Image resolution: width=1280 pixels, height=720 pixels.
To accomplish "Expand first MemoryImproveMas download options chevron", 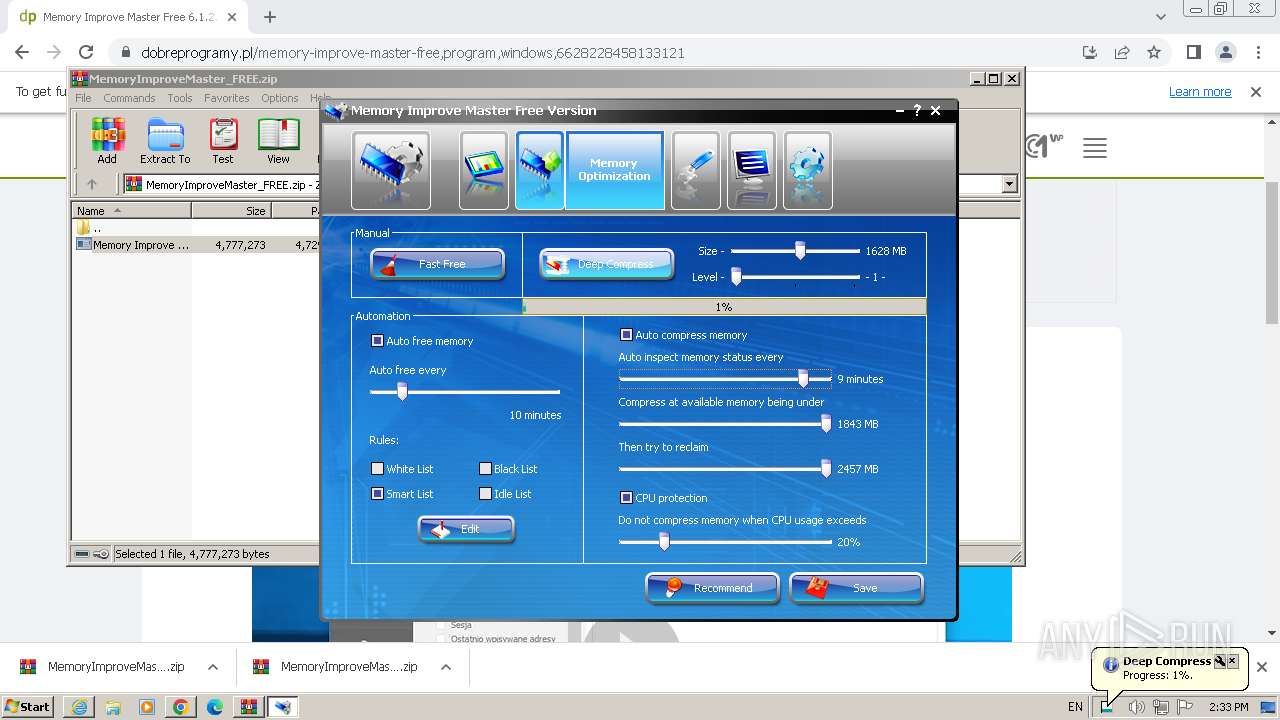I will coord(213,667).
